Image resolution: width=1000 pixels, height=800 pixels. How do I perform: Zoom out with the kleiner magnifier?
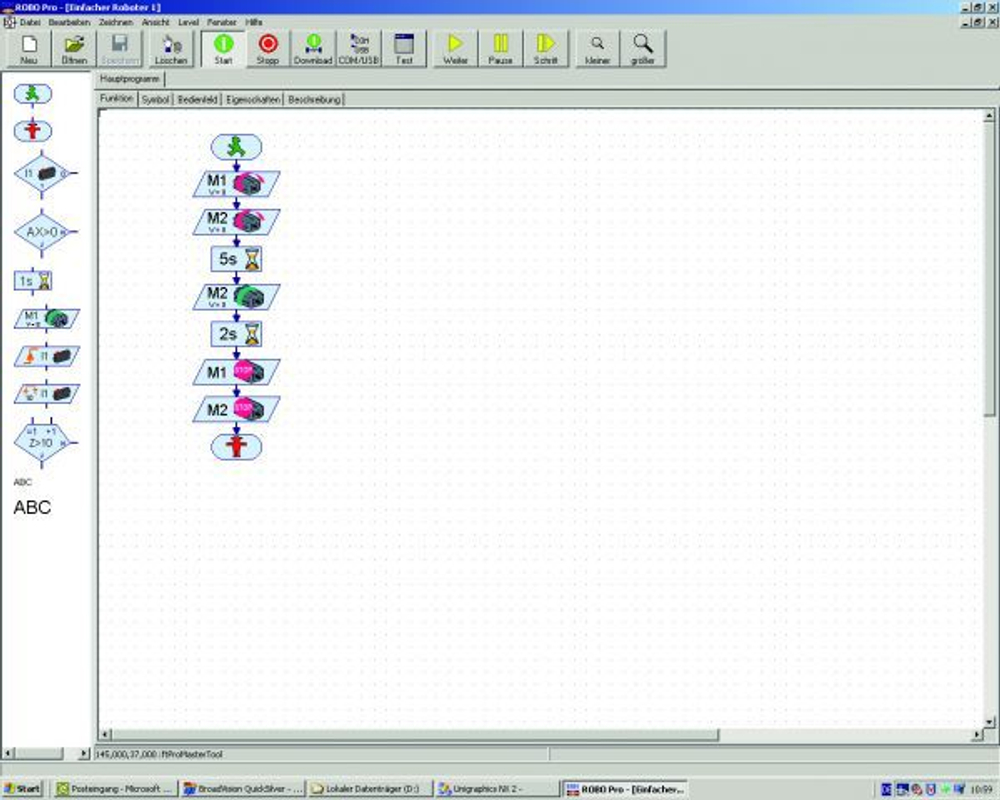coord(597,48)
